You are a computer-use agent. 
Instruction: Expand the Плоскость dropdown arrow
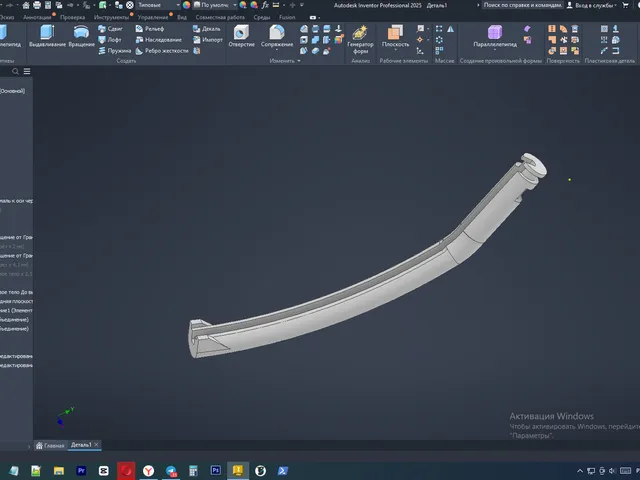395,50
